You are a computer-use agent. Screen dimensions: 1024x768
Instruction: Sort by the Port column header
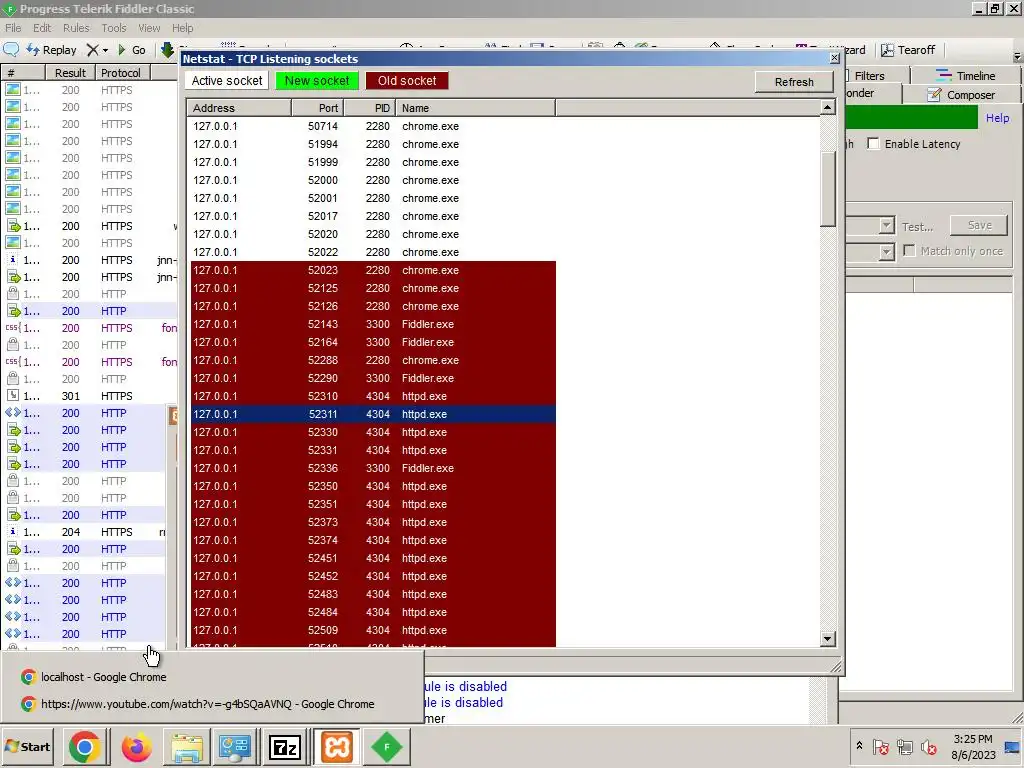tap(317, 108)
